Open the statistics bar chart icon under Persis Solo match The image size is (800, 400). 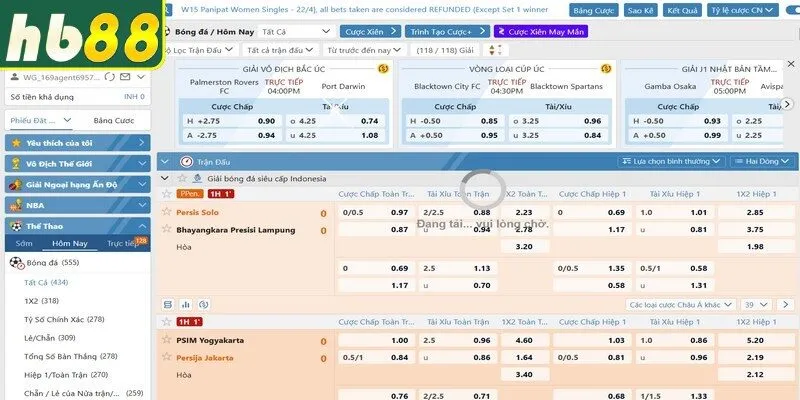pyautogui.click(x=186, y=305)
